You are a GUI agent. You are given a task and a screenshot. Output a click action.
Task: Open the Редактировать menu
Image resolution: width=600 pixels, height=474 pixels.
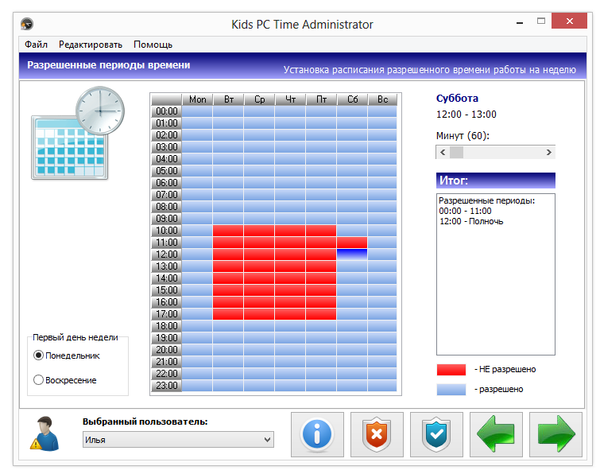(90, 45)
